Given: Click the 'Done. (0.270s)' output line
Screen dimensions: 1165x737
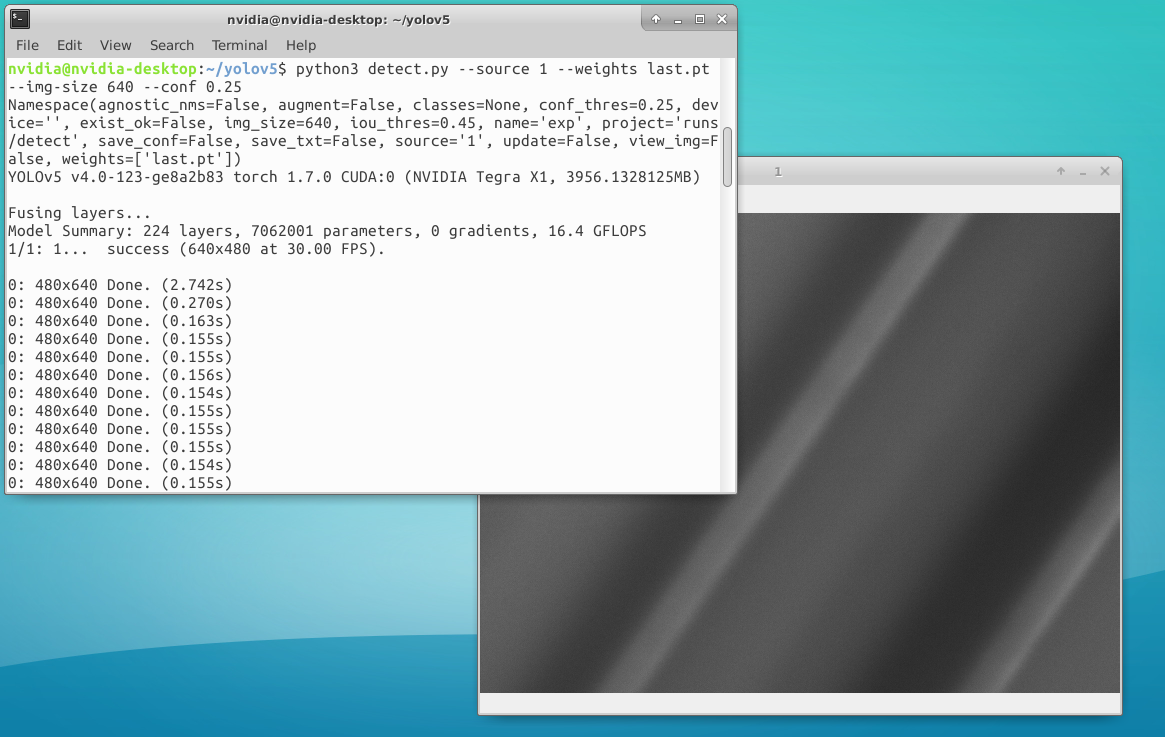Looking at the screenshot, I should (x=120, y=303).
